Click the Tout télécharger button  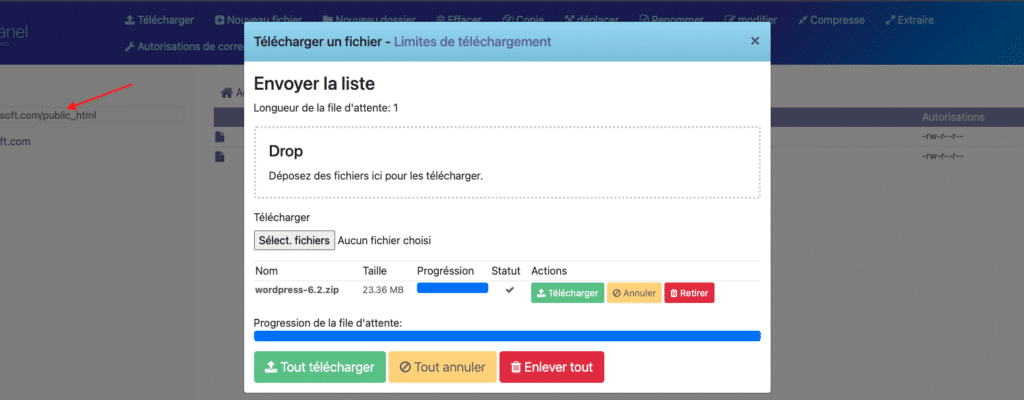pyautogui.click(x=319, y=367)
